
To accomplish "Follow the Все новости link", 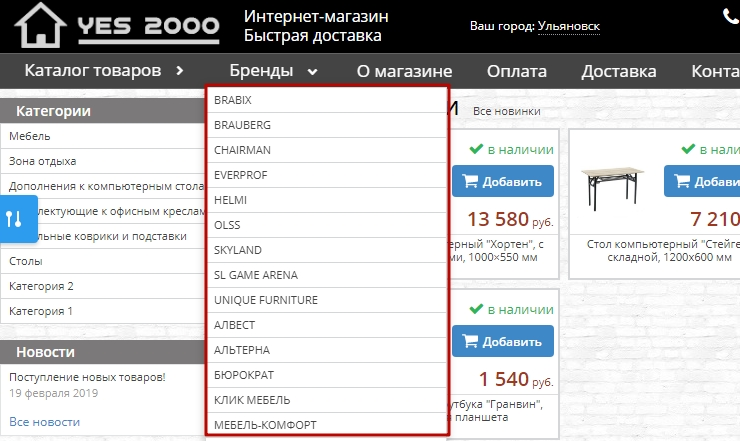I will point(44,422).
